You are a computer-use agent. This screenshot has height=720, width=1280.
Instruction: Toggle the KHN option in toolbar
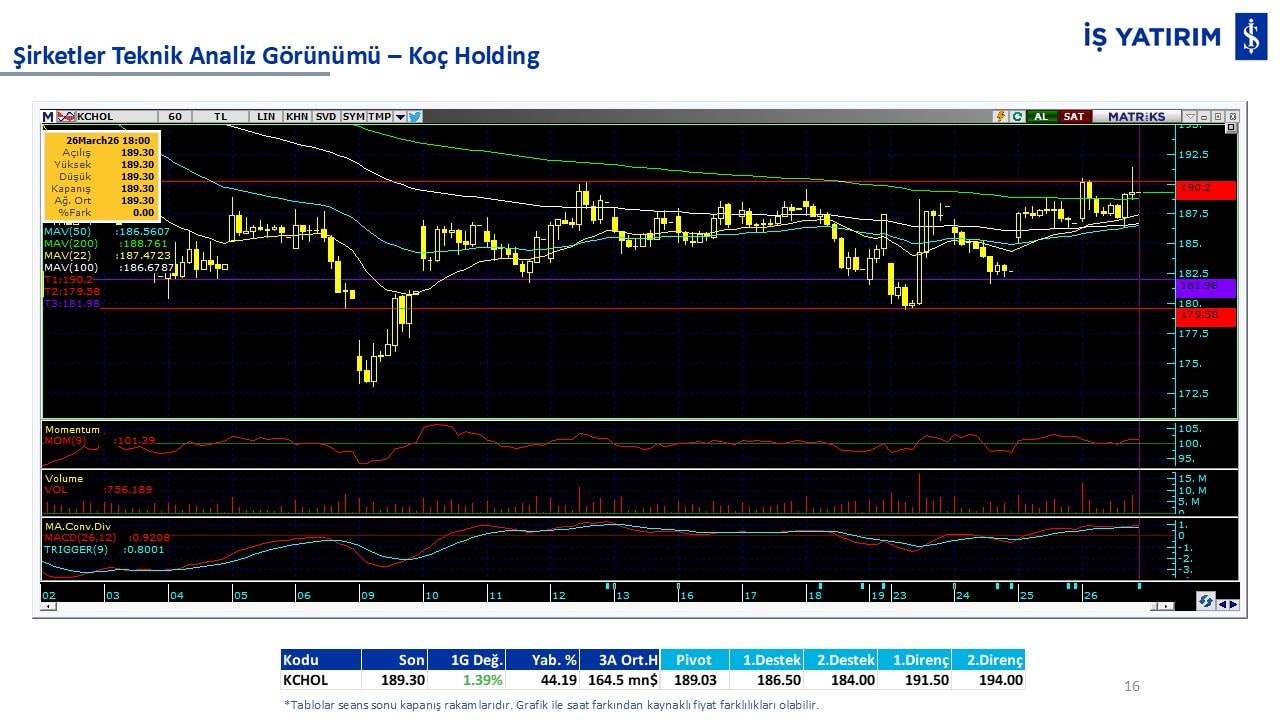pos(297,117)
